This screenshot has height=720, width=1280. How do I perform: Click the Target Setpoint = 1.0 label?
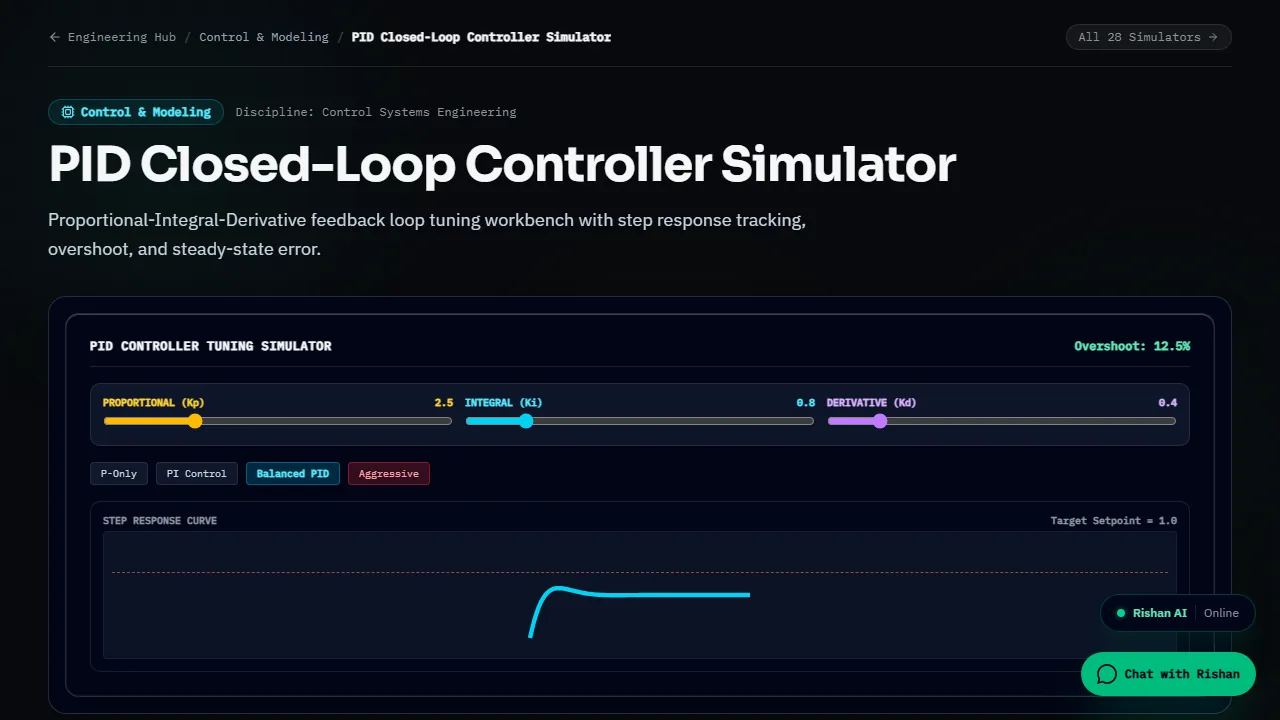pos(1113,521)
